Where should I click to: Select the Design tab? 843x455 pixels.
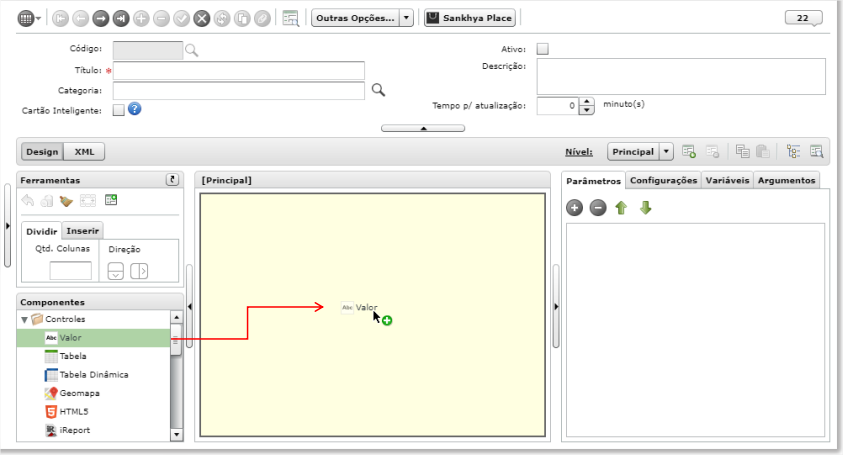[42, 152]
